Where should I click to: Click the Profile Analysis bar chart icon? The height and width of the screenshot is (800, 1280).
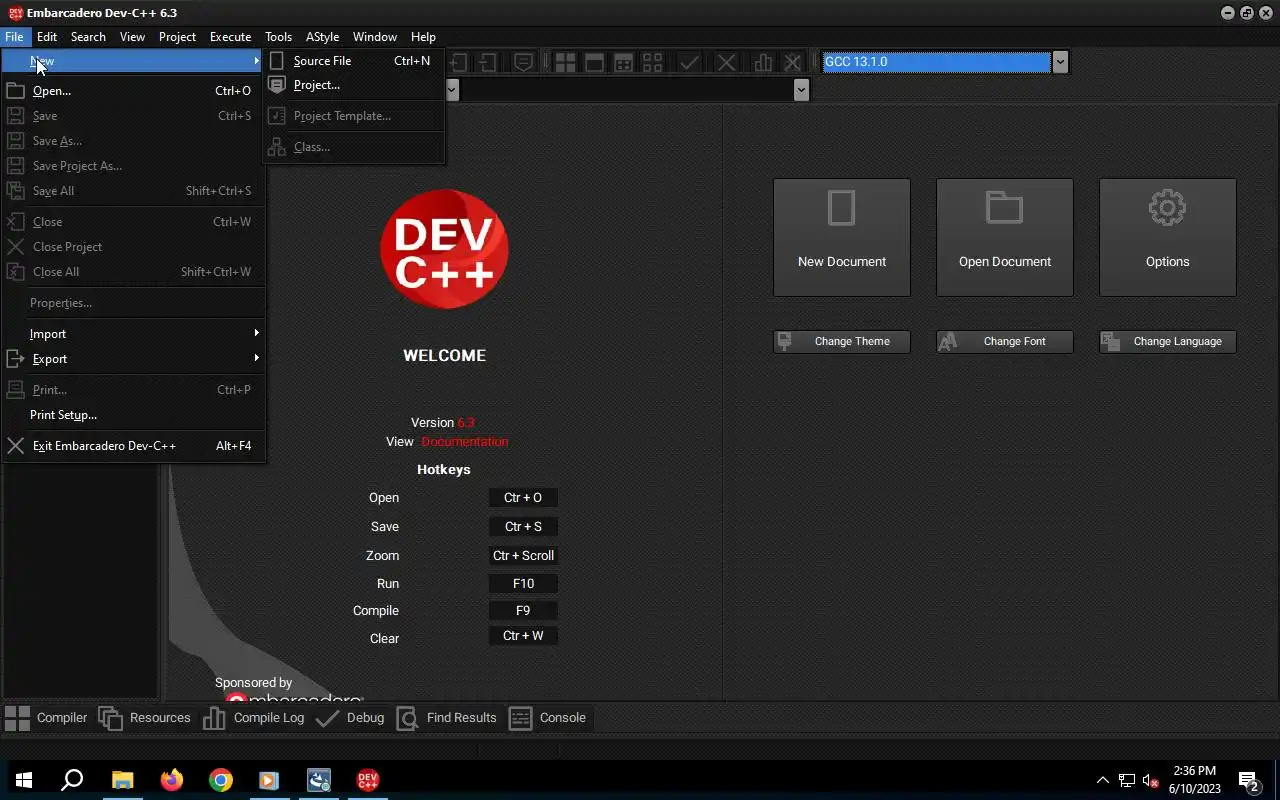pos(763,62)
